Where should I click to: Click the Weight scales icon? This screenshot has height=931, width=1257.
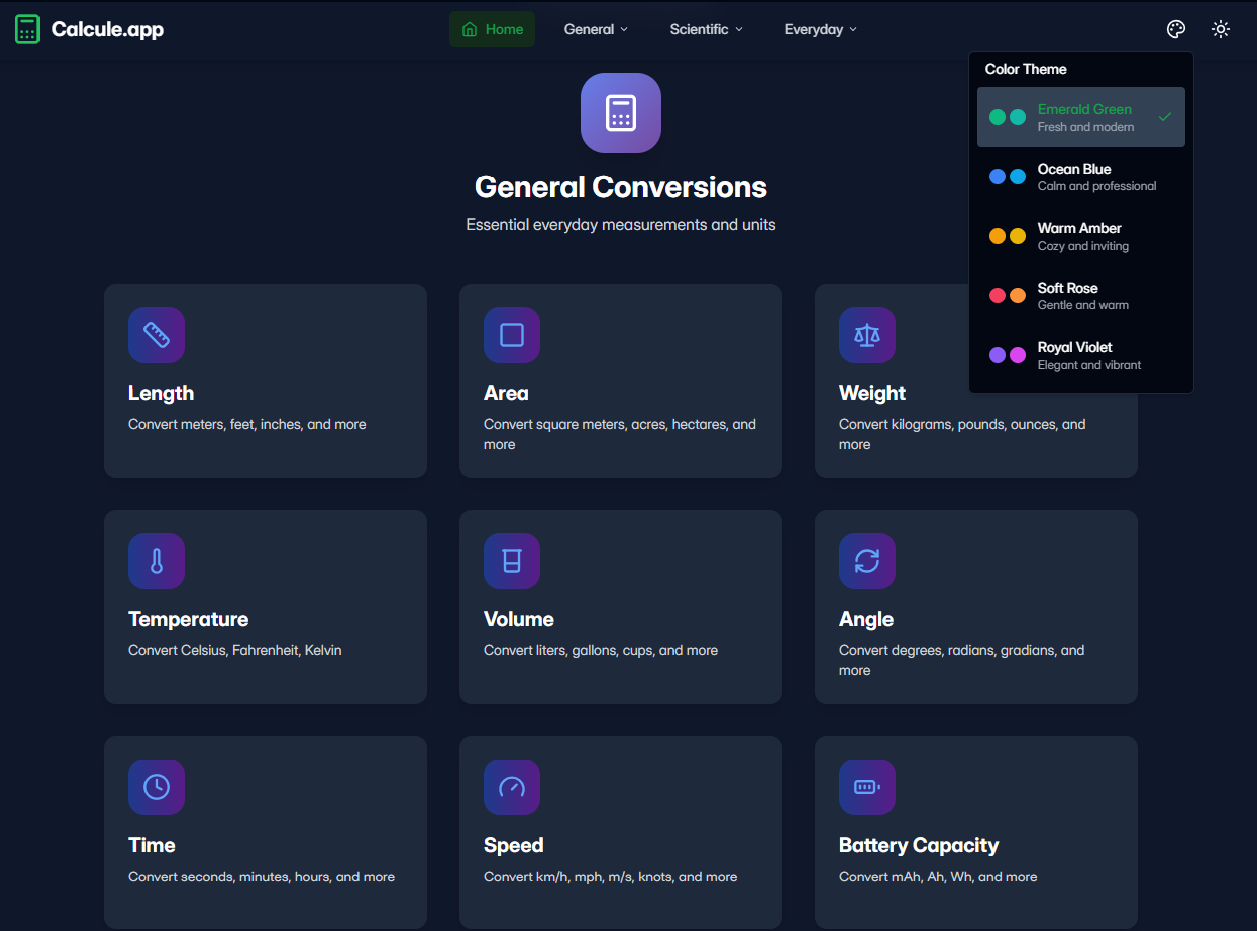(867, 335)
